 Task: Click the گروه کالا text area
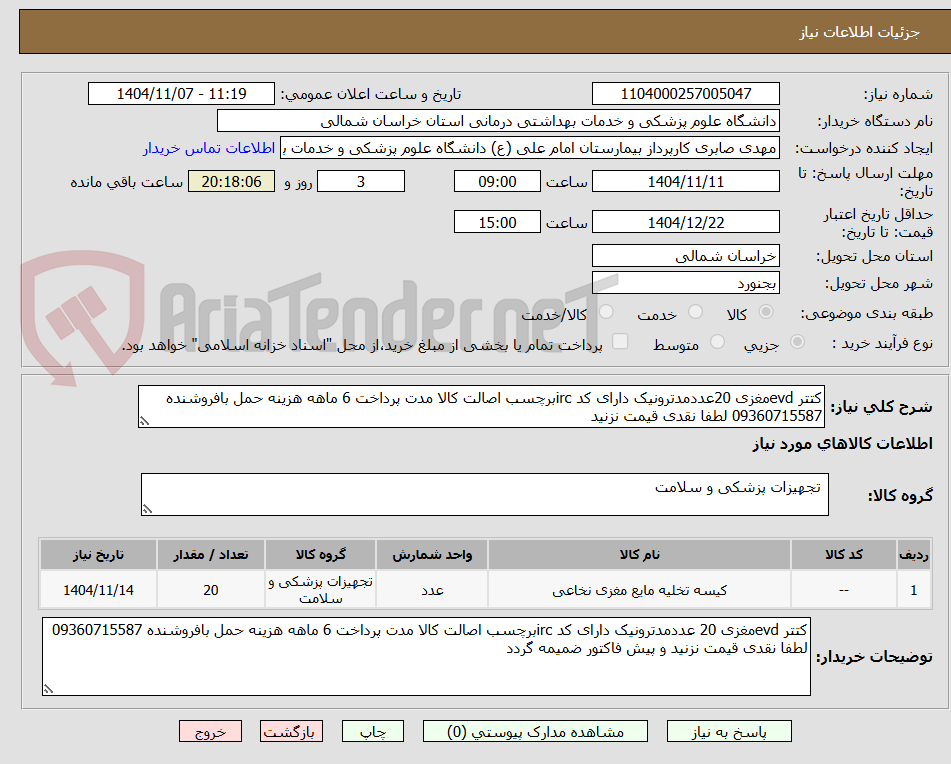pos(485,495)
